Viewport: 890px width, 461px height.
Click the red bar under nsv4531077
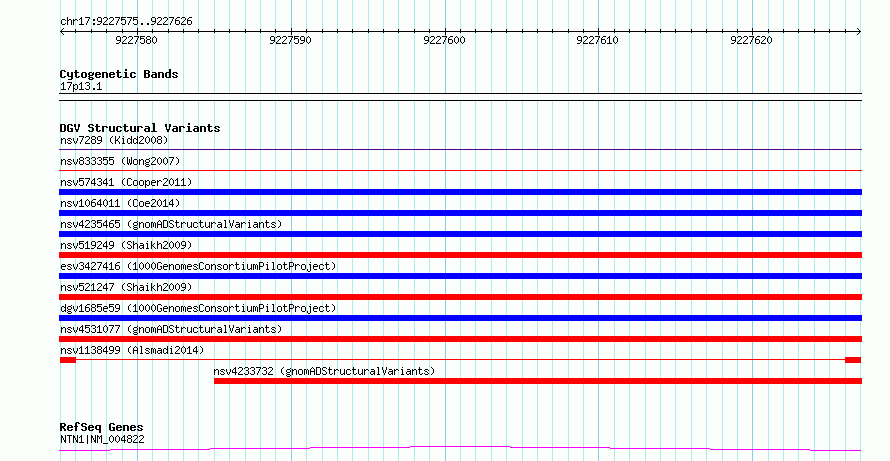(460, 339)
